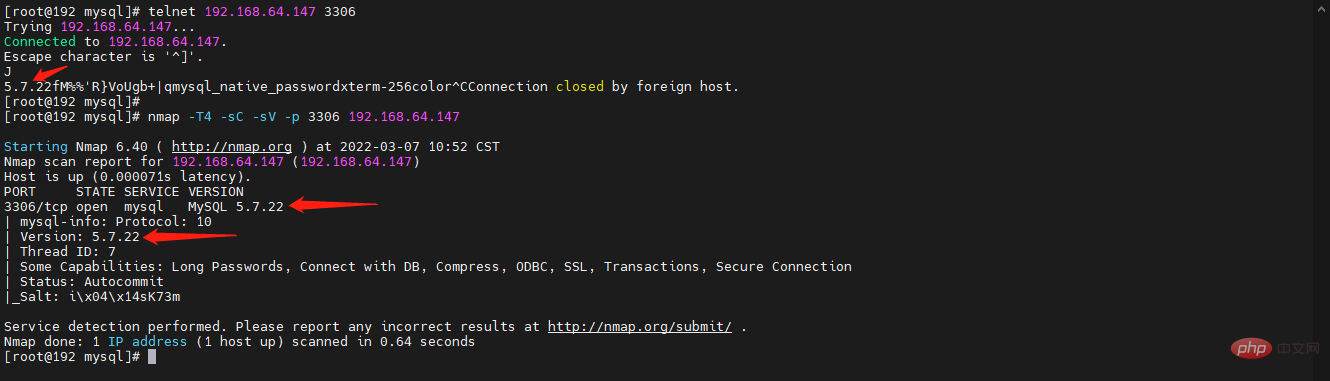Click the 'Thread ID: 7' line
The width and height of the screenshot is (1330, 381).
[60, 252]
